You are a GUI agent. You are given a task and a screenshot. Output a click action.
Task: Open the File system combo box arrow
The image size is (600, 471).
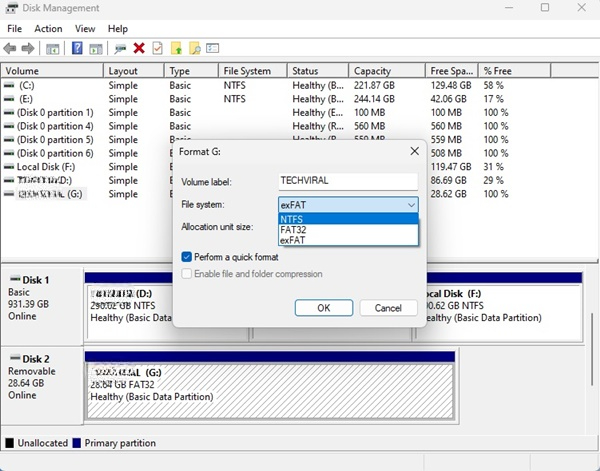411,205
